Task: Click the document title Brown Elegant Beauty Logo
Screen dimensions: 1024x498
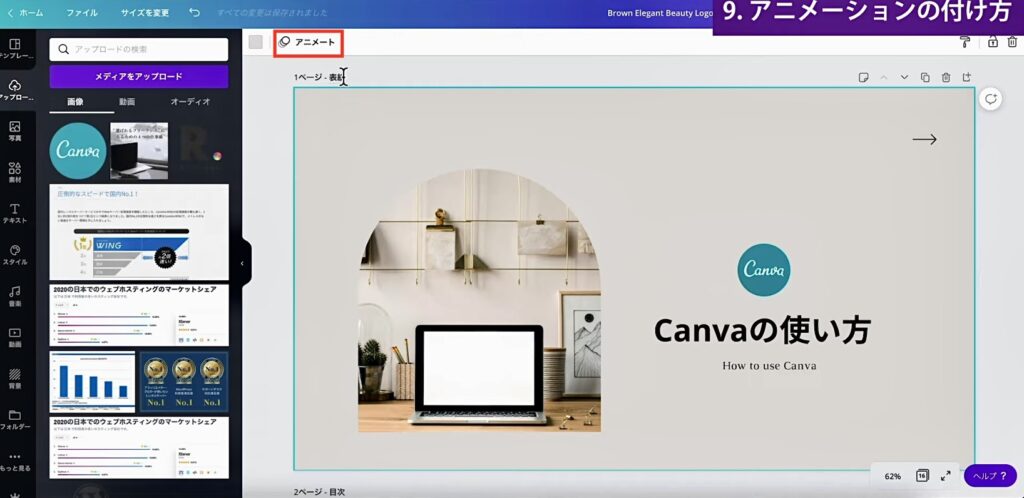Action: click(660, 12)
